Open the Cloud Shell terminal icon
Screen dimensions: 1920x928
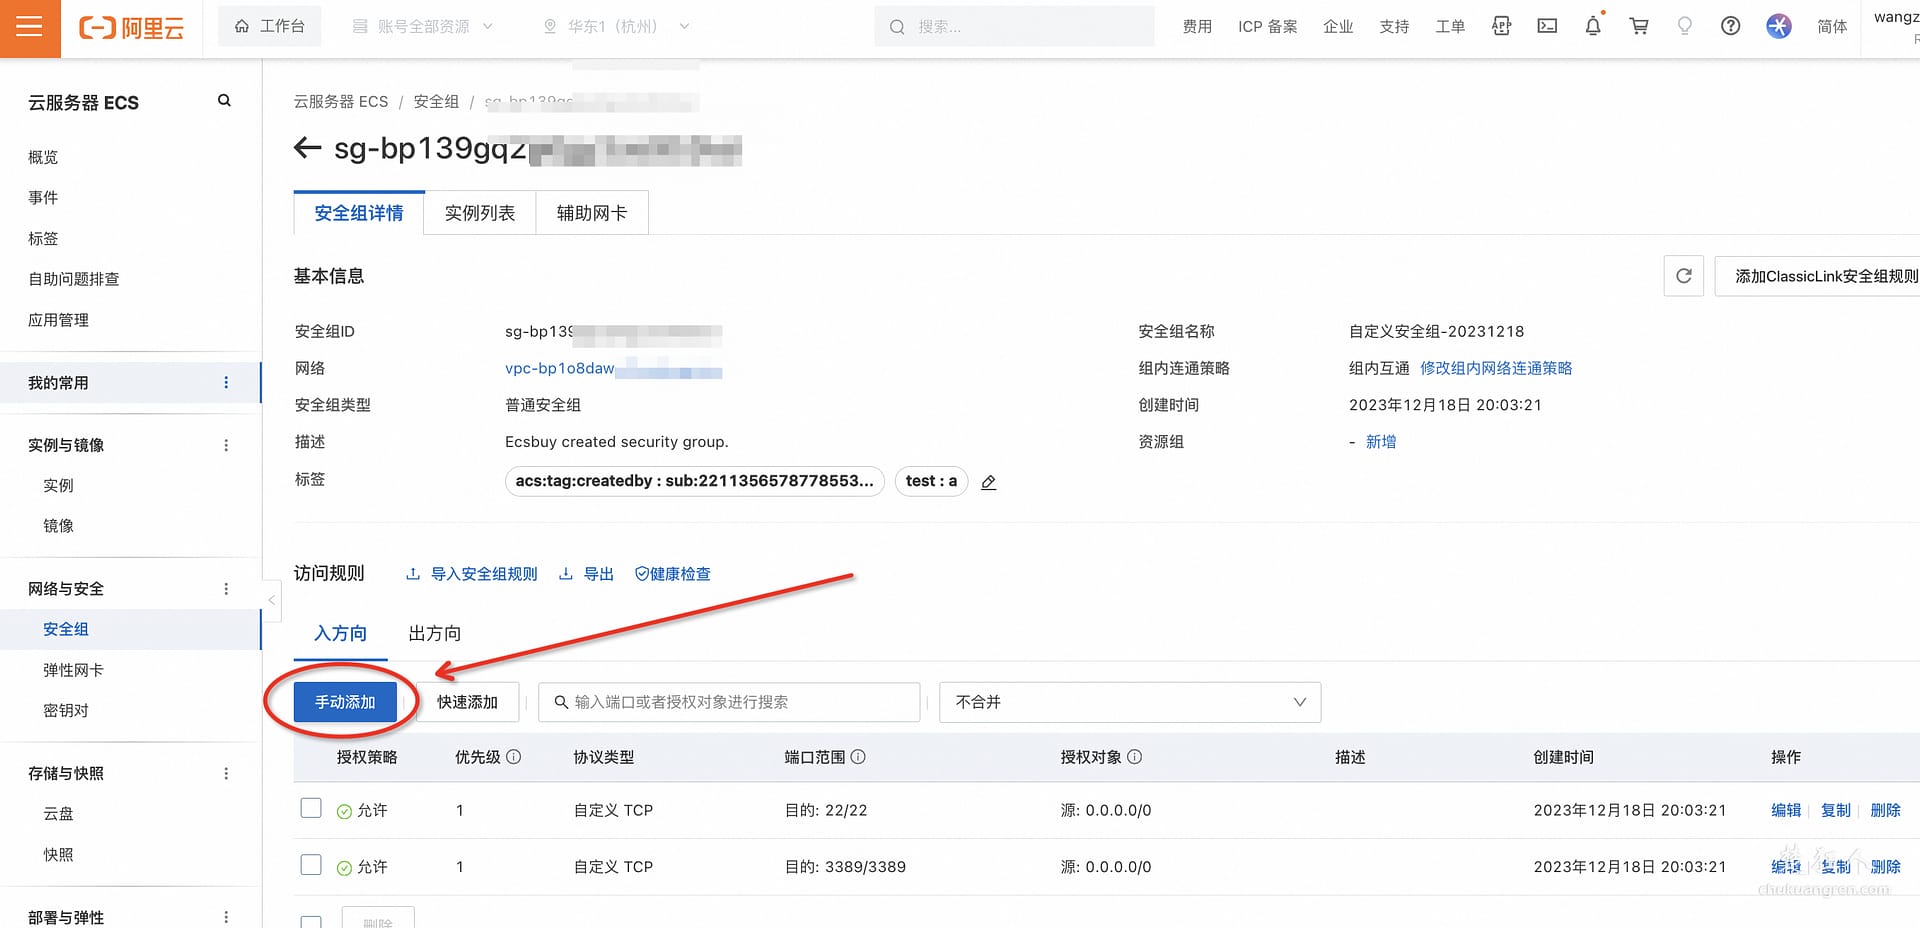[x=1547, y=26]
